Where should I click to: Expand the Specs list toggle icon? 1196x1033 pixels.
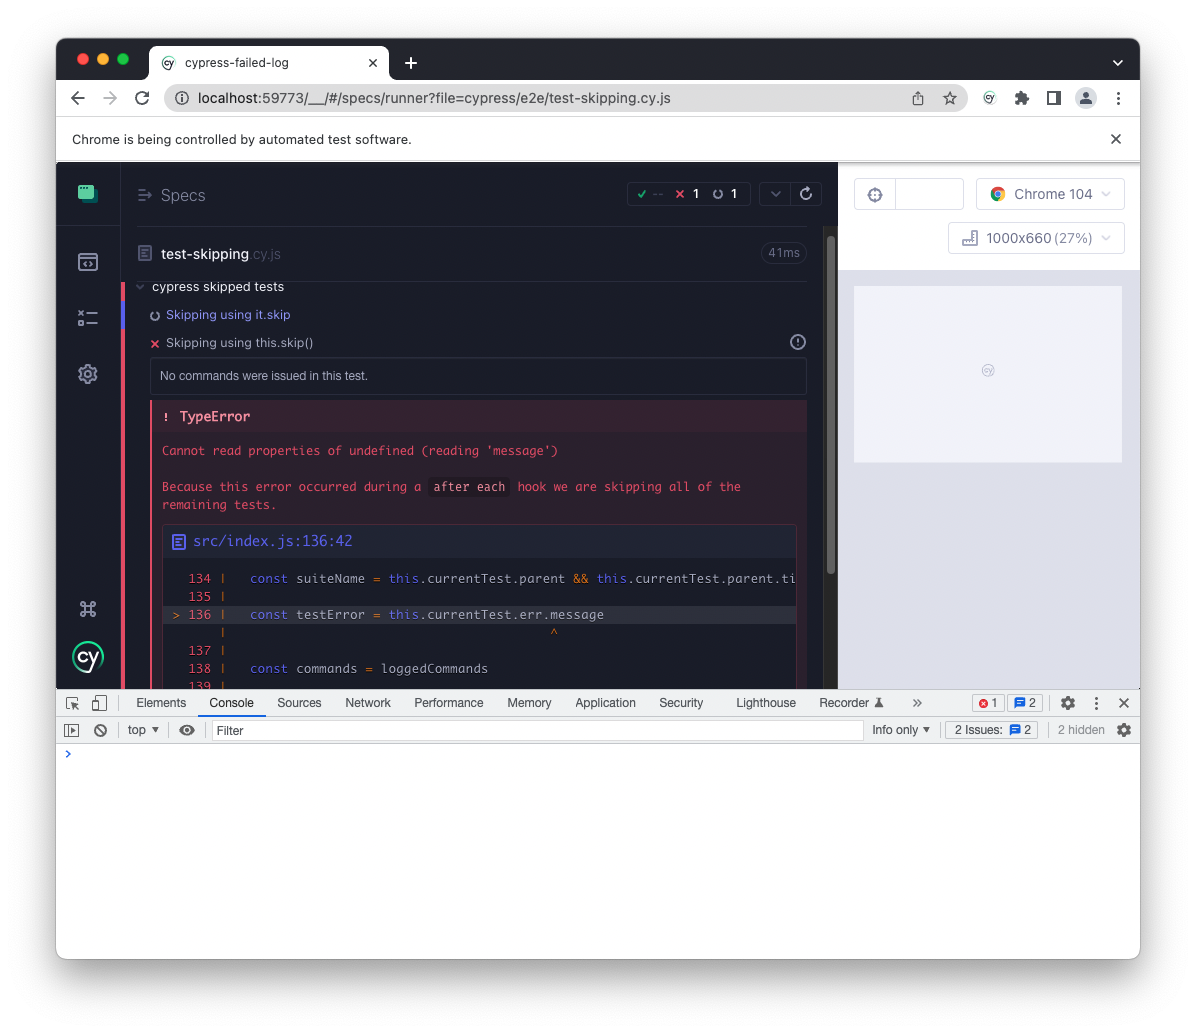click(x=145, y=195)
